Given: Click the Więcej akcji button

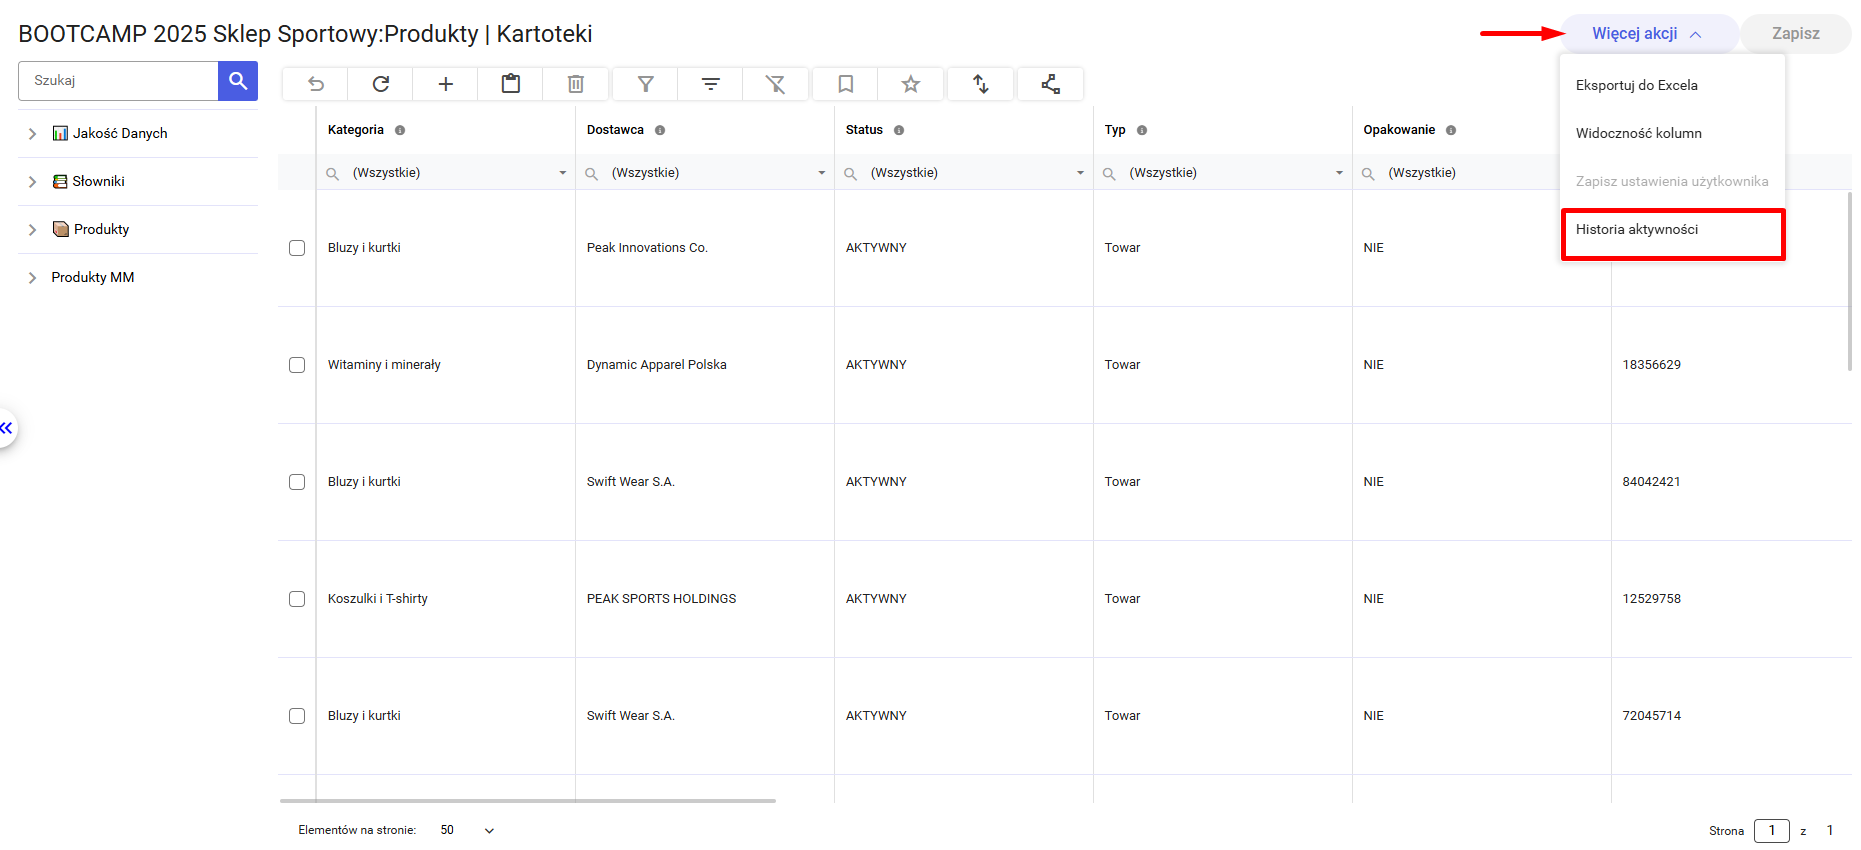Looking at the screenshot, I should coord(1647,33).
